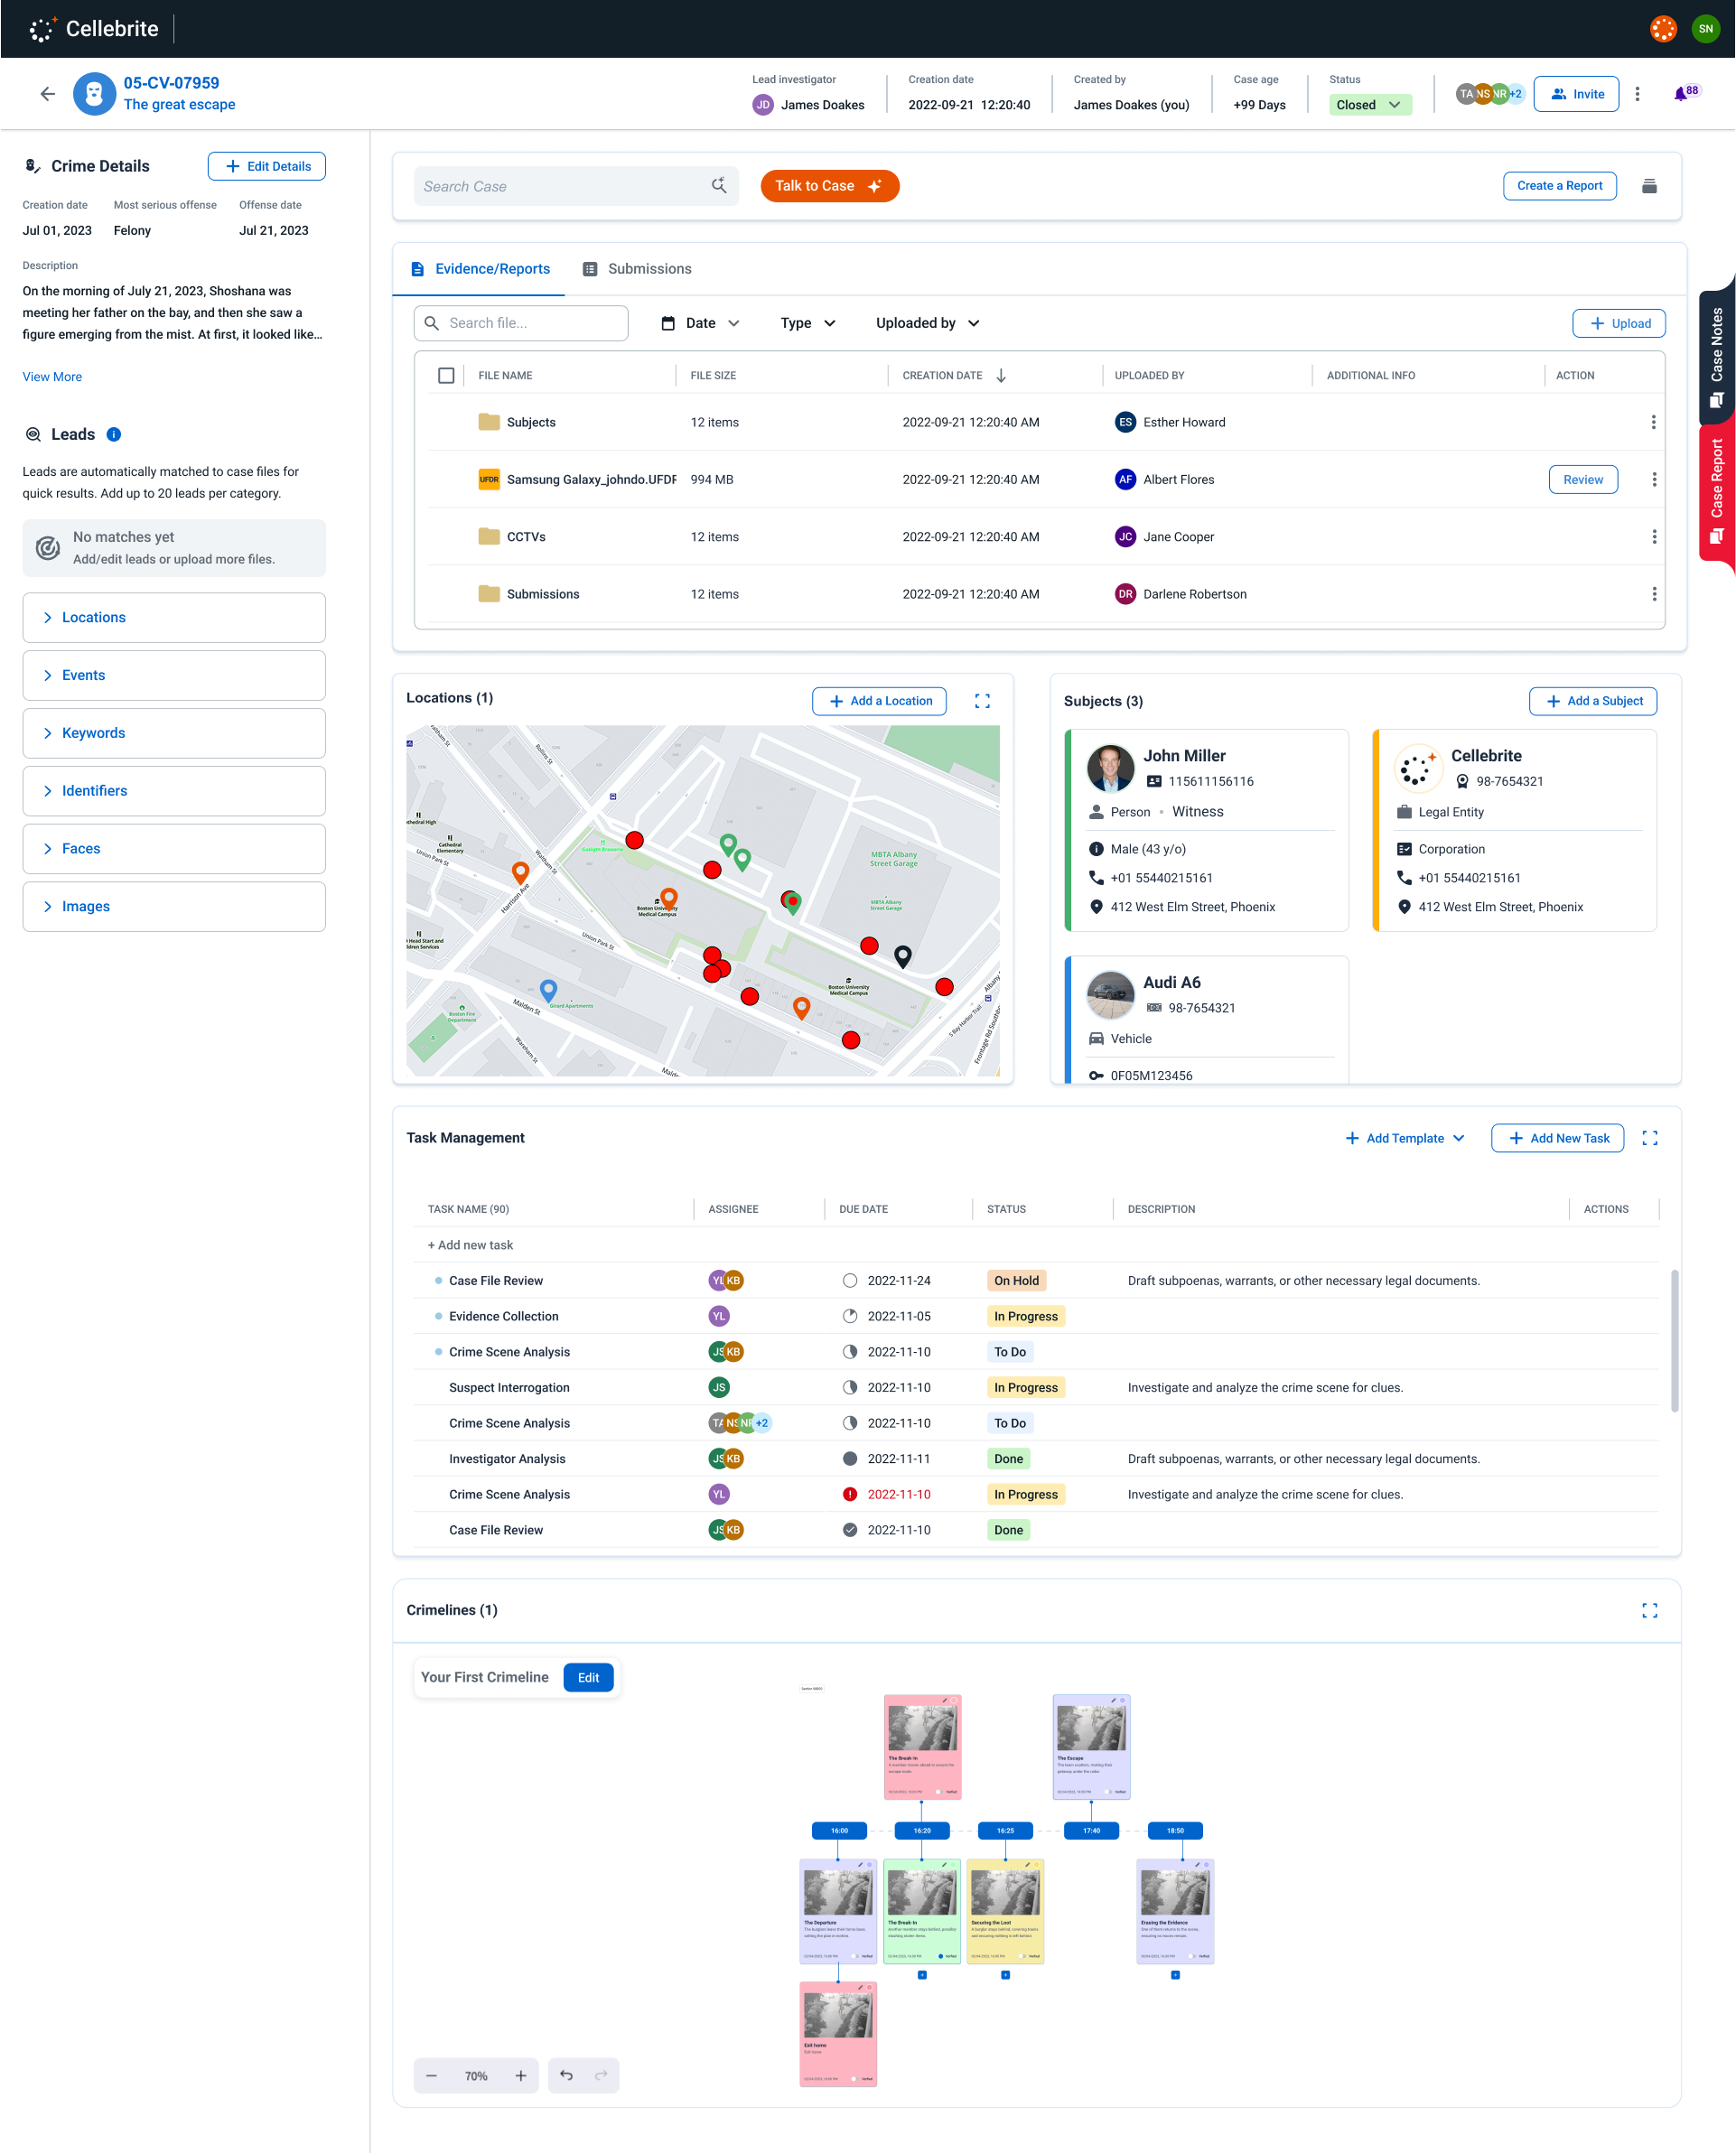The image size is (1736, 2153).
Task: Open the Case Notes side tab
Action: click(x=1716, y=355)
